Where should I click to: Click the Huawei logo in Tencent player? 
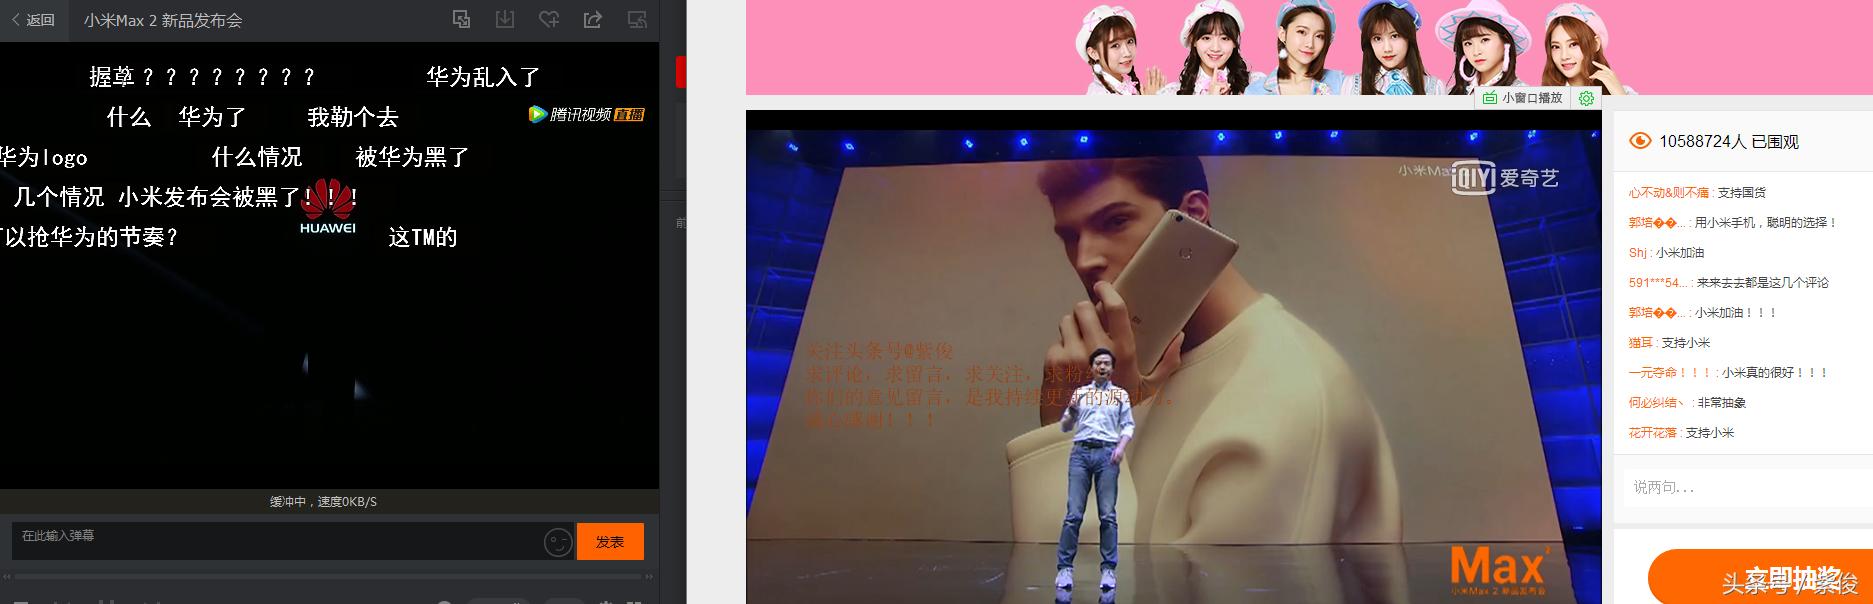(x=328, y=207)
